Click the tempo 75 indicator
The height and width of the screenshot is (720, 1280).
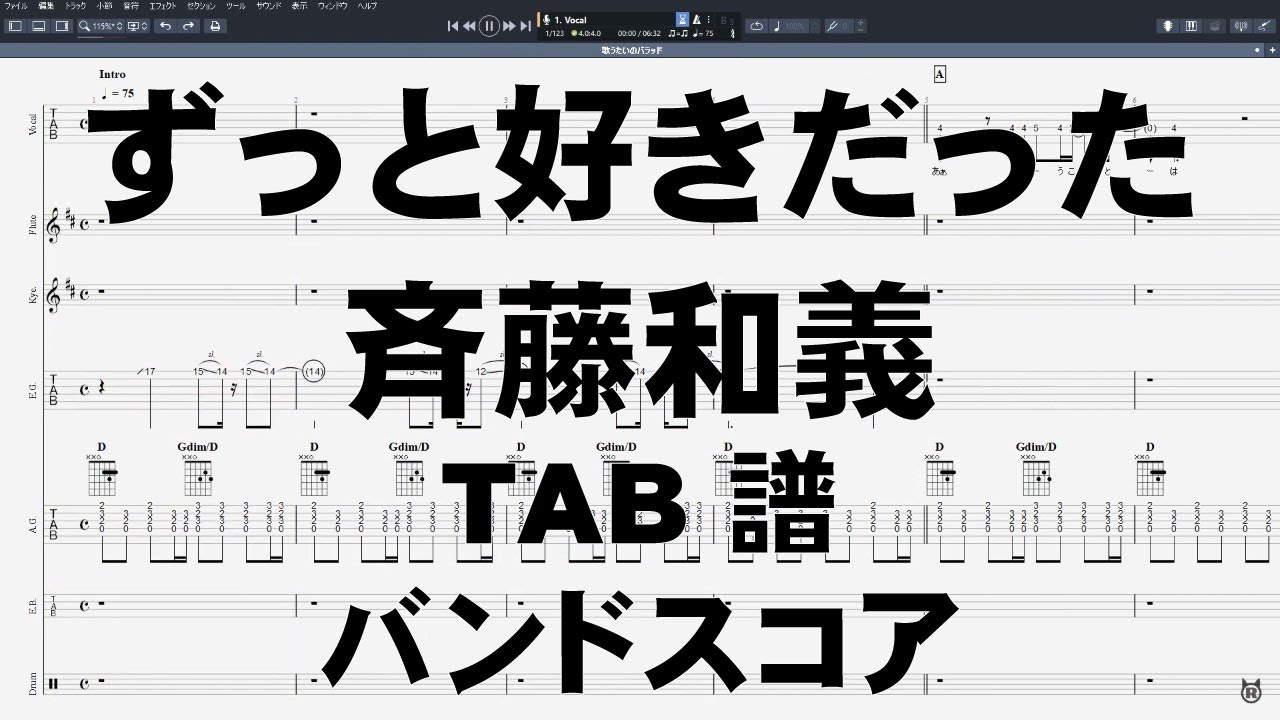703,33
